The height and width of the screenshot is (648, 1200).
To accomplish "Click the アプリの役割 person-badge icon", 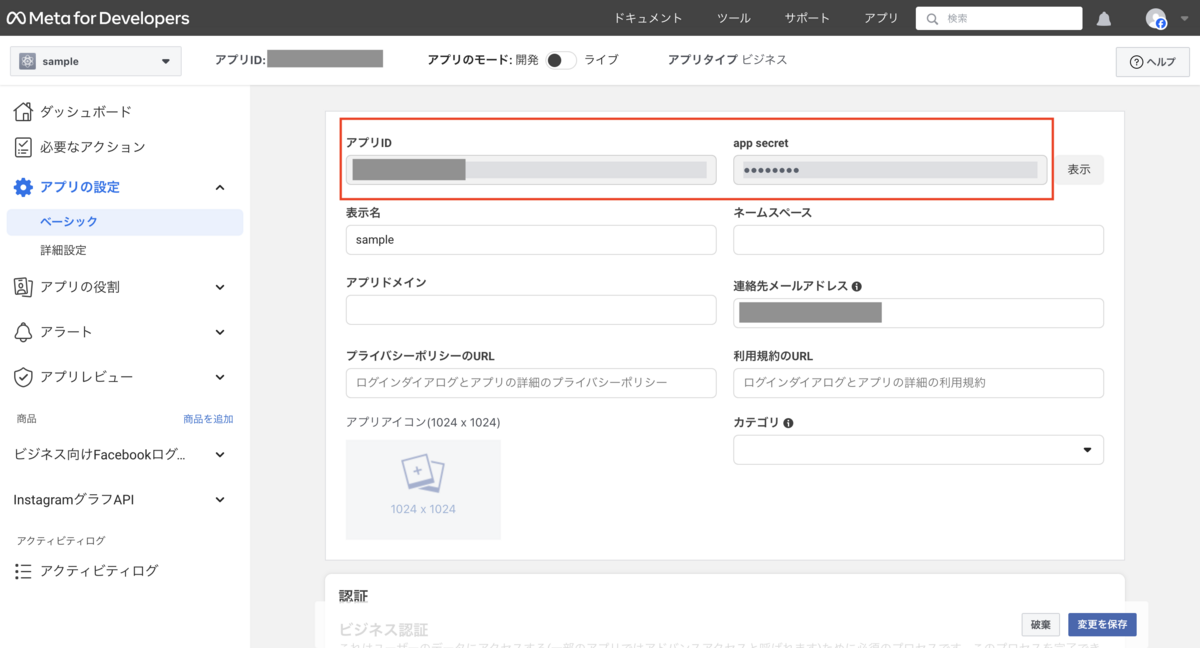I will coord(23,287).
